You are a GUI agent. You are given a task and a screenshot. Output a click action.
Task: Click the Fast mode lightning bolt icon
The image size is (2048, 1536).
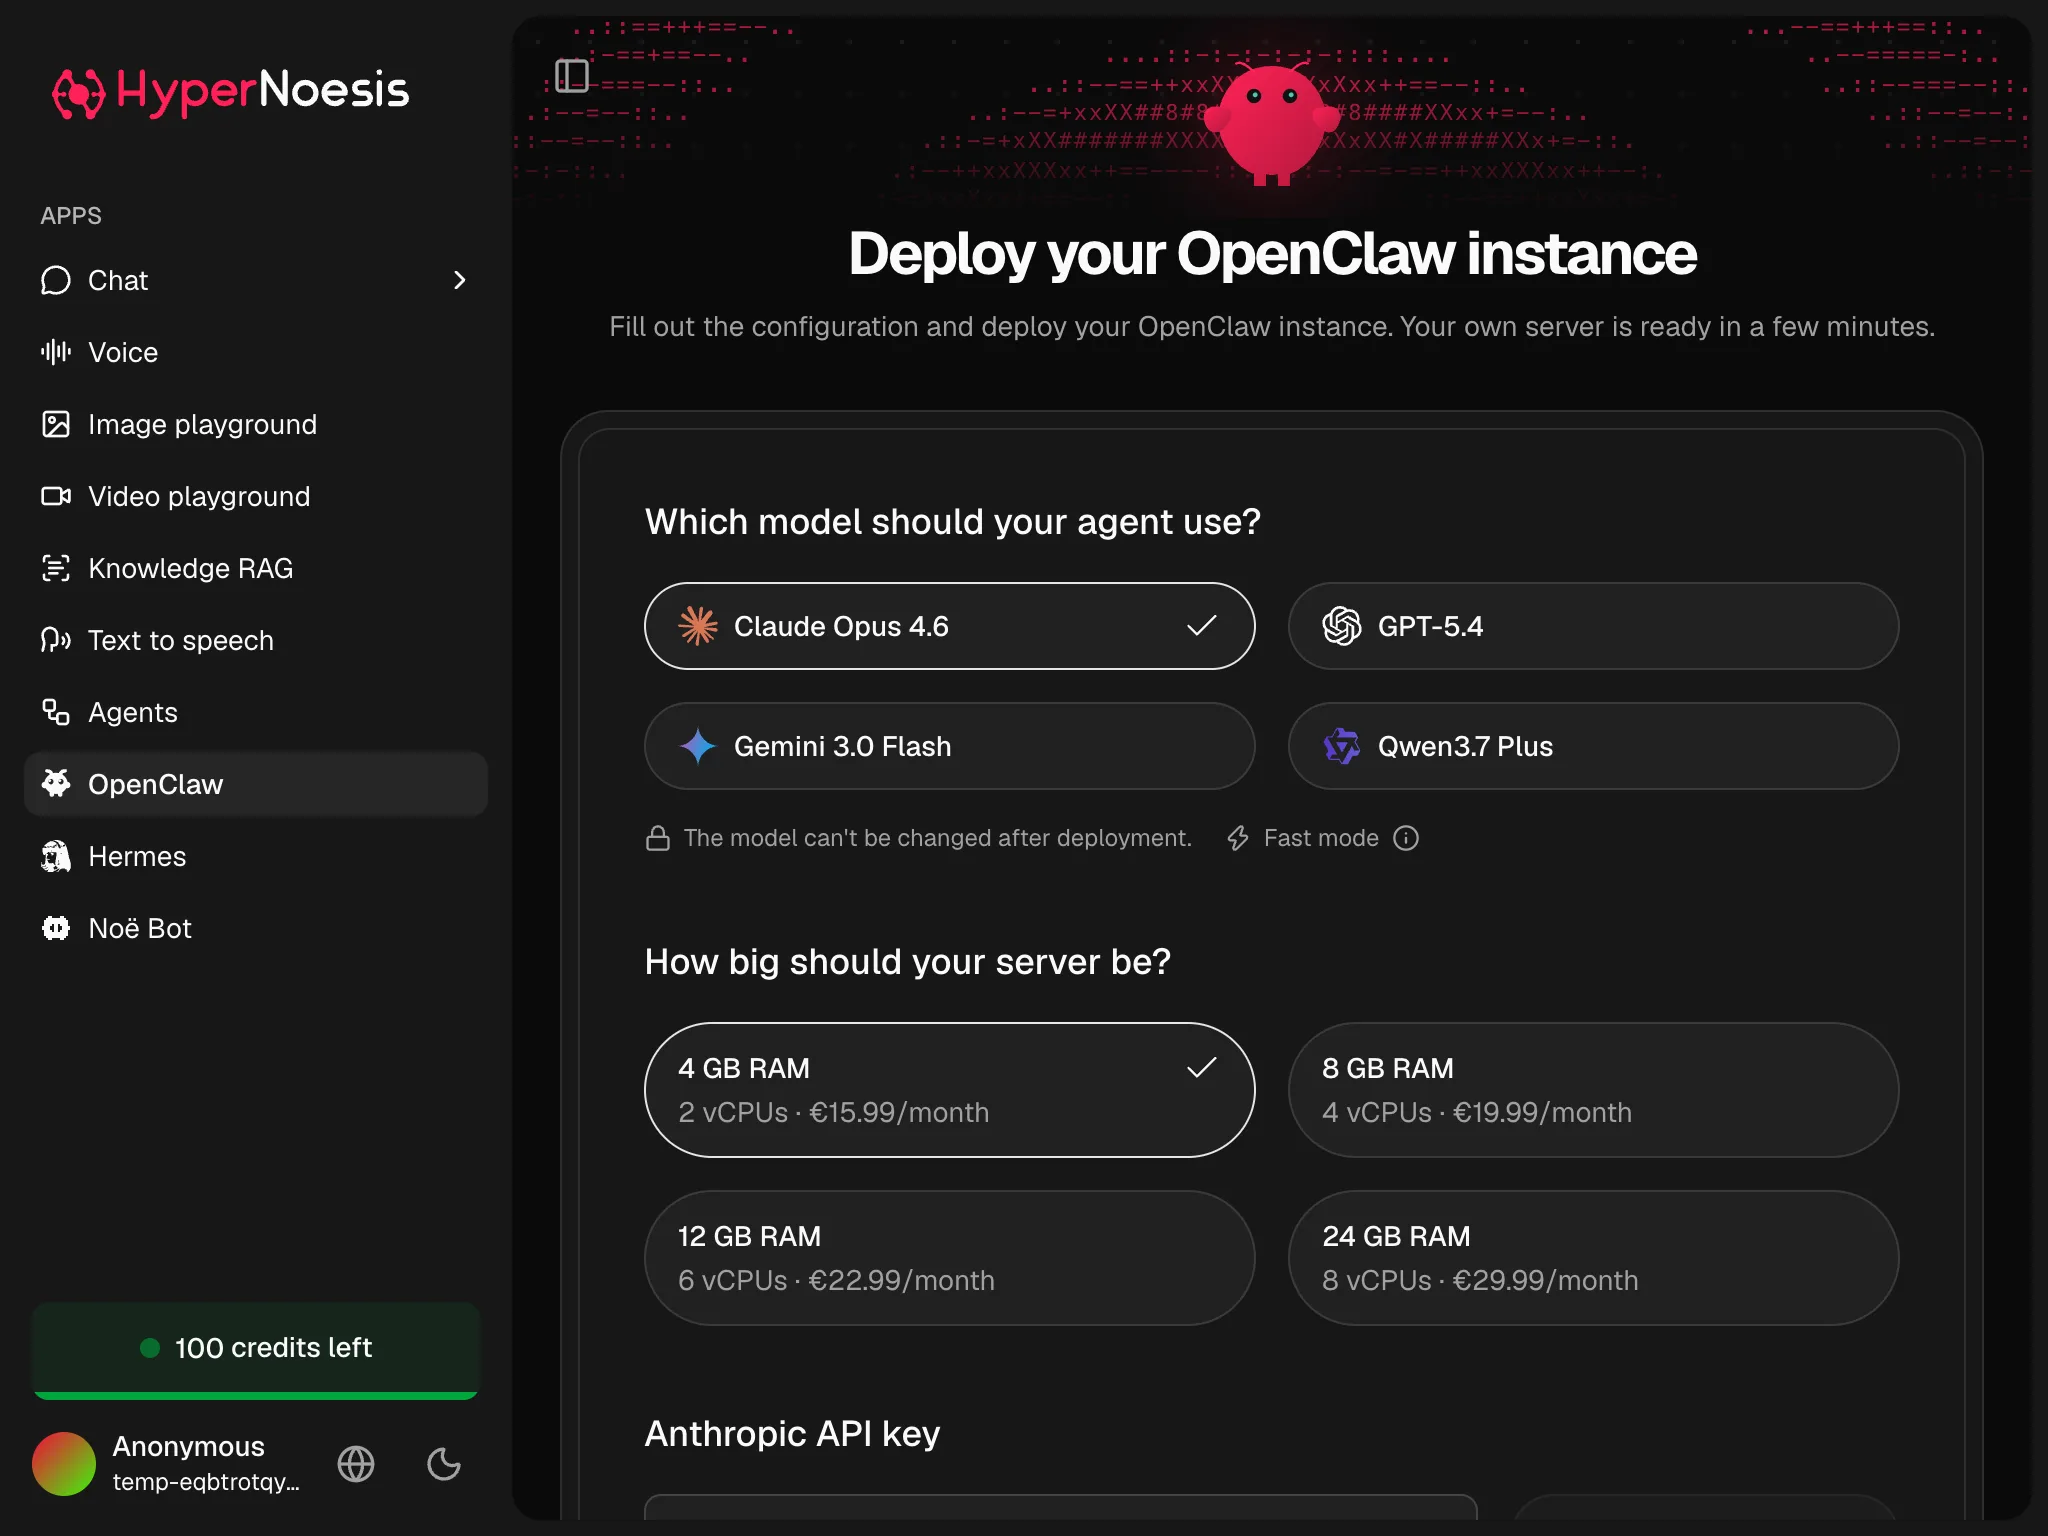tap(1238, 838)
